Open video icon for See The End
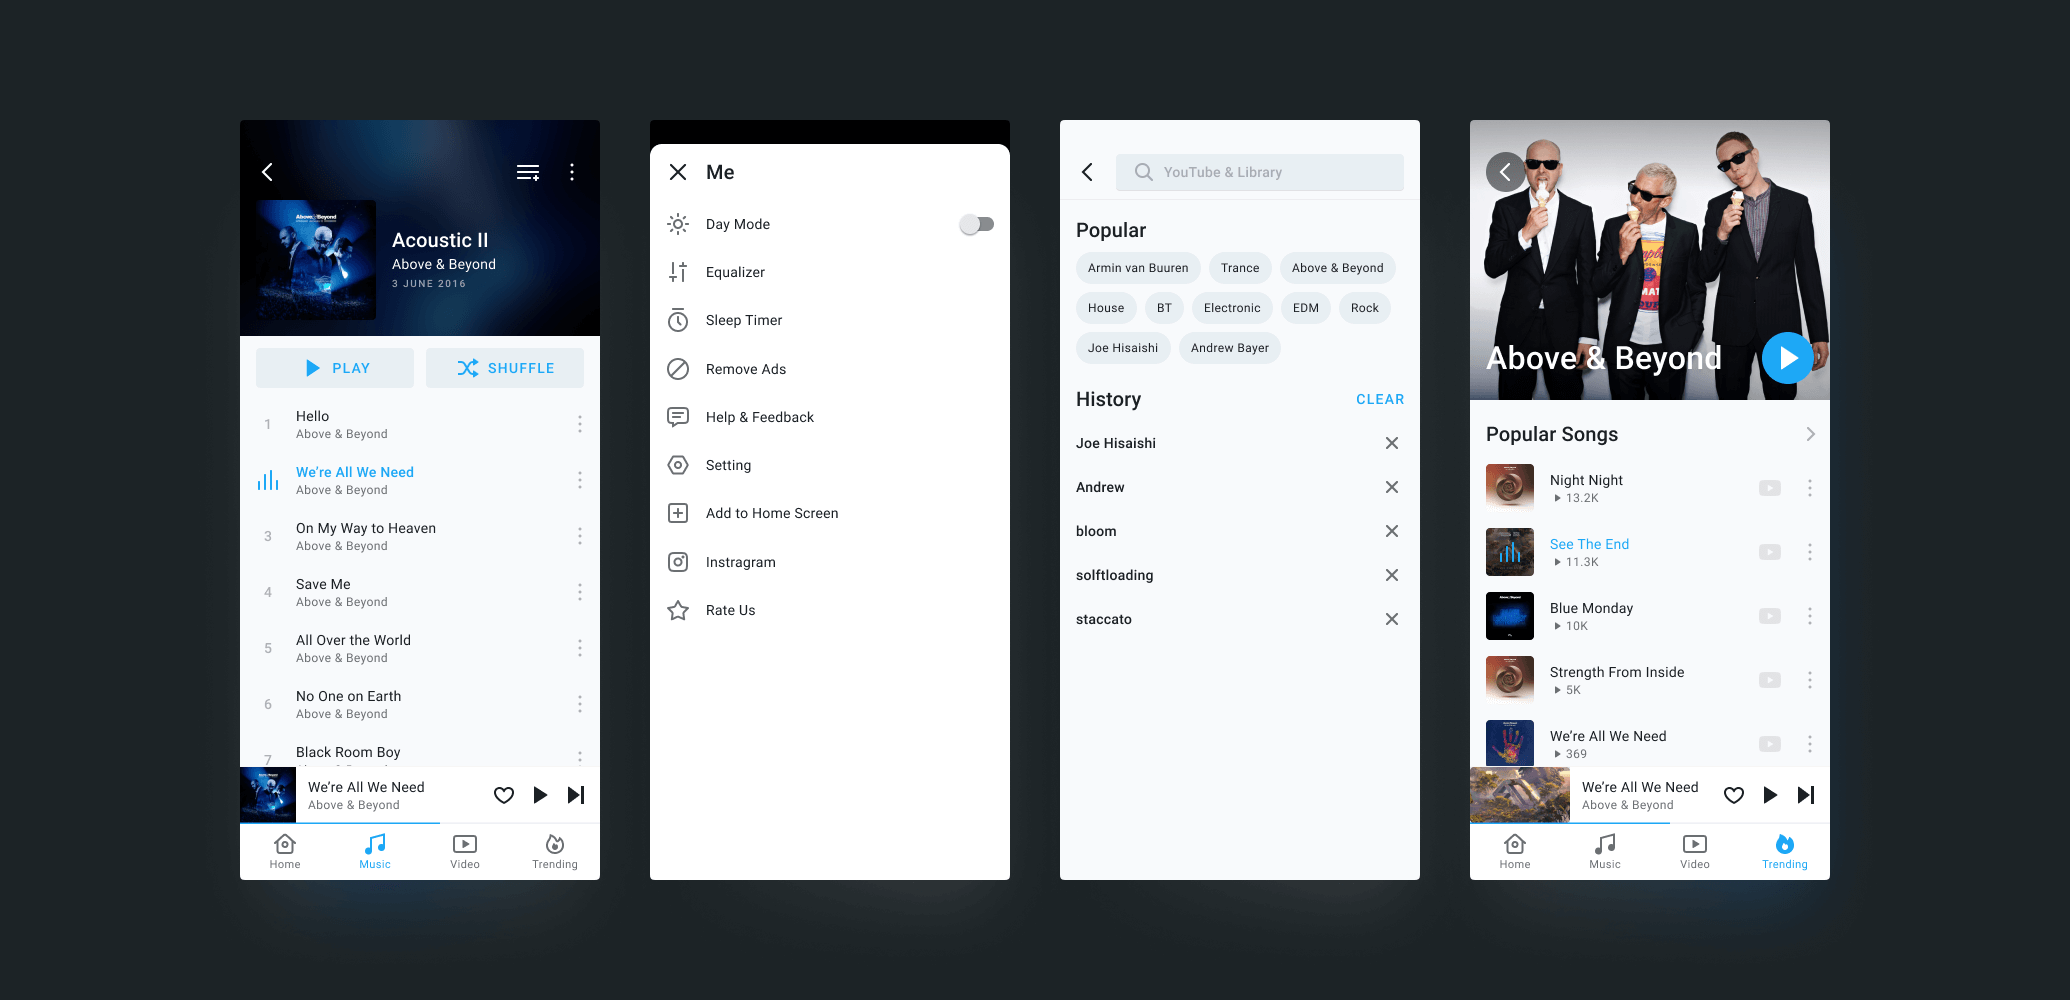This screenshot has height=1000, width=2070. [1770, 552]
